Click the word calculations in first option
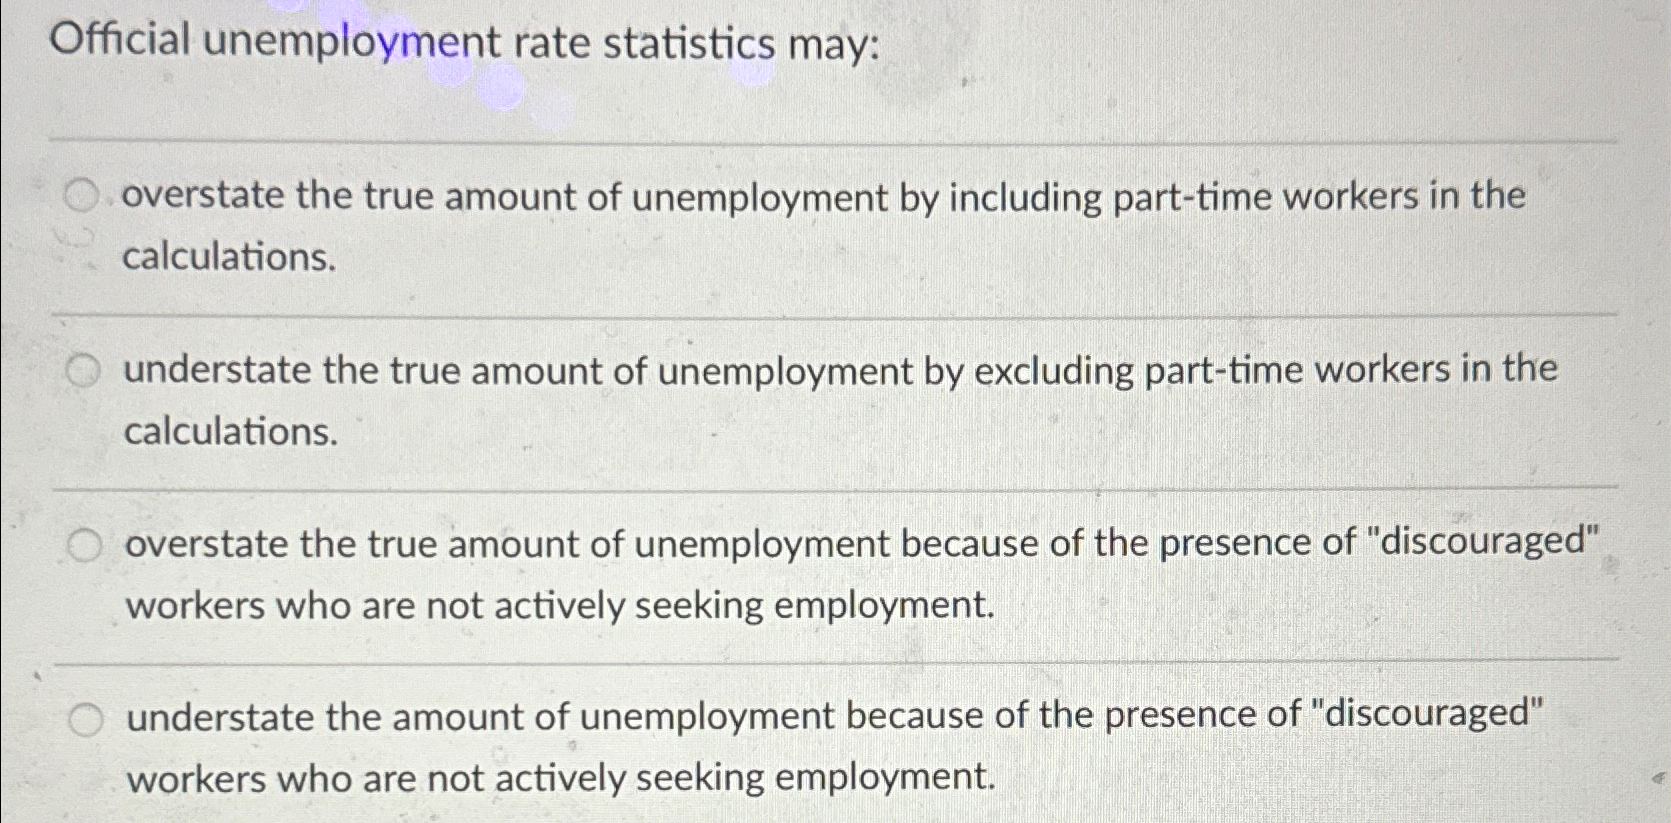Screen dimensions: 1671x823 pyautogui.click(x=228, y=257)
